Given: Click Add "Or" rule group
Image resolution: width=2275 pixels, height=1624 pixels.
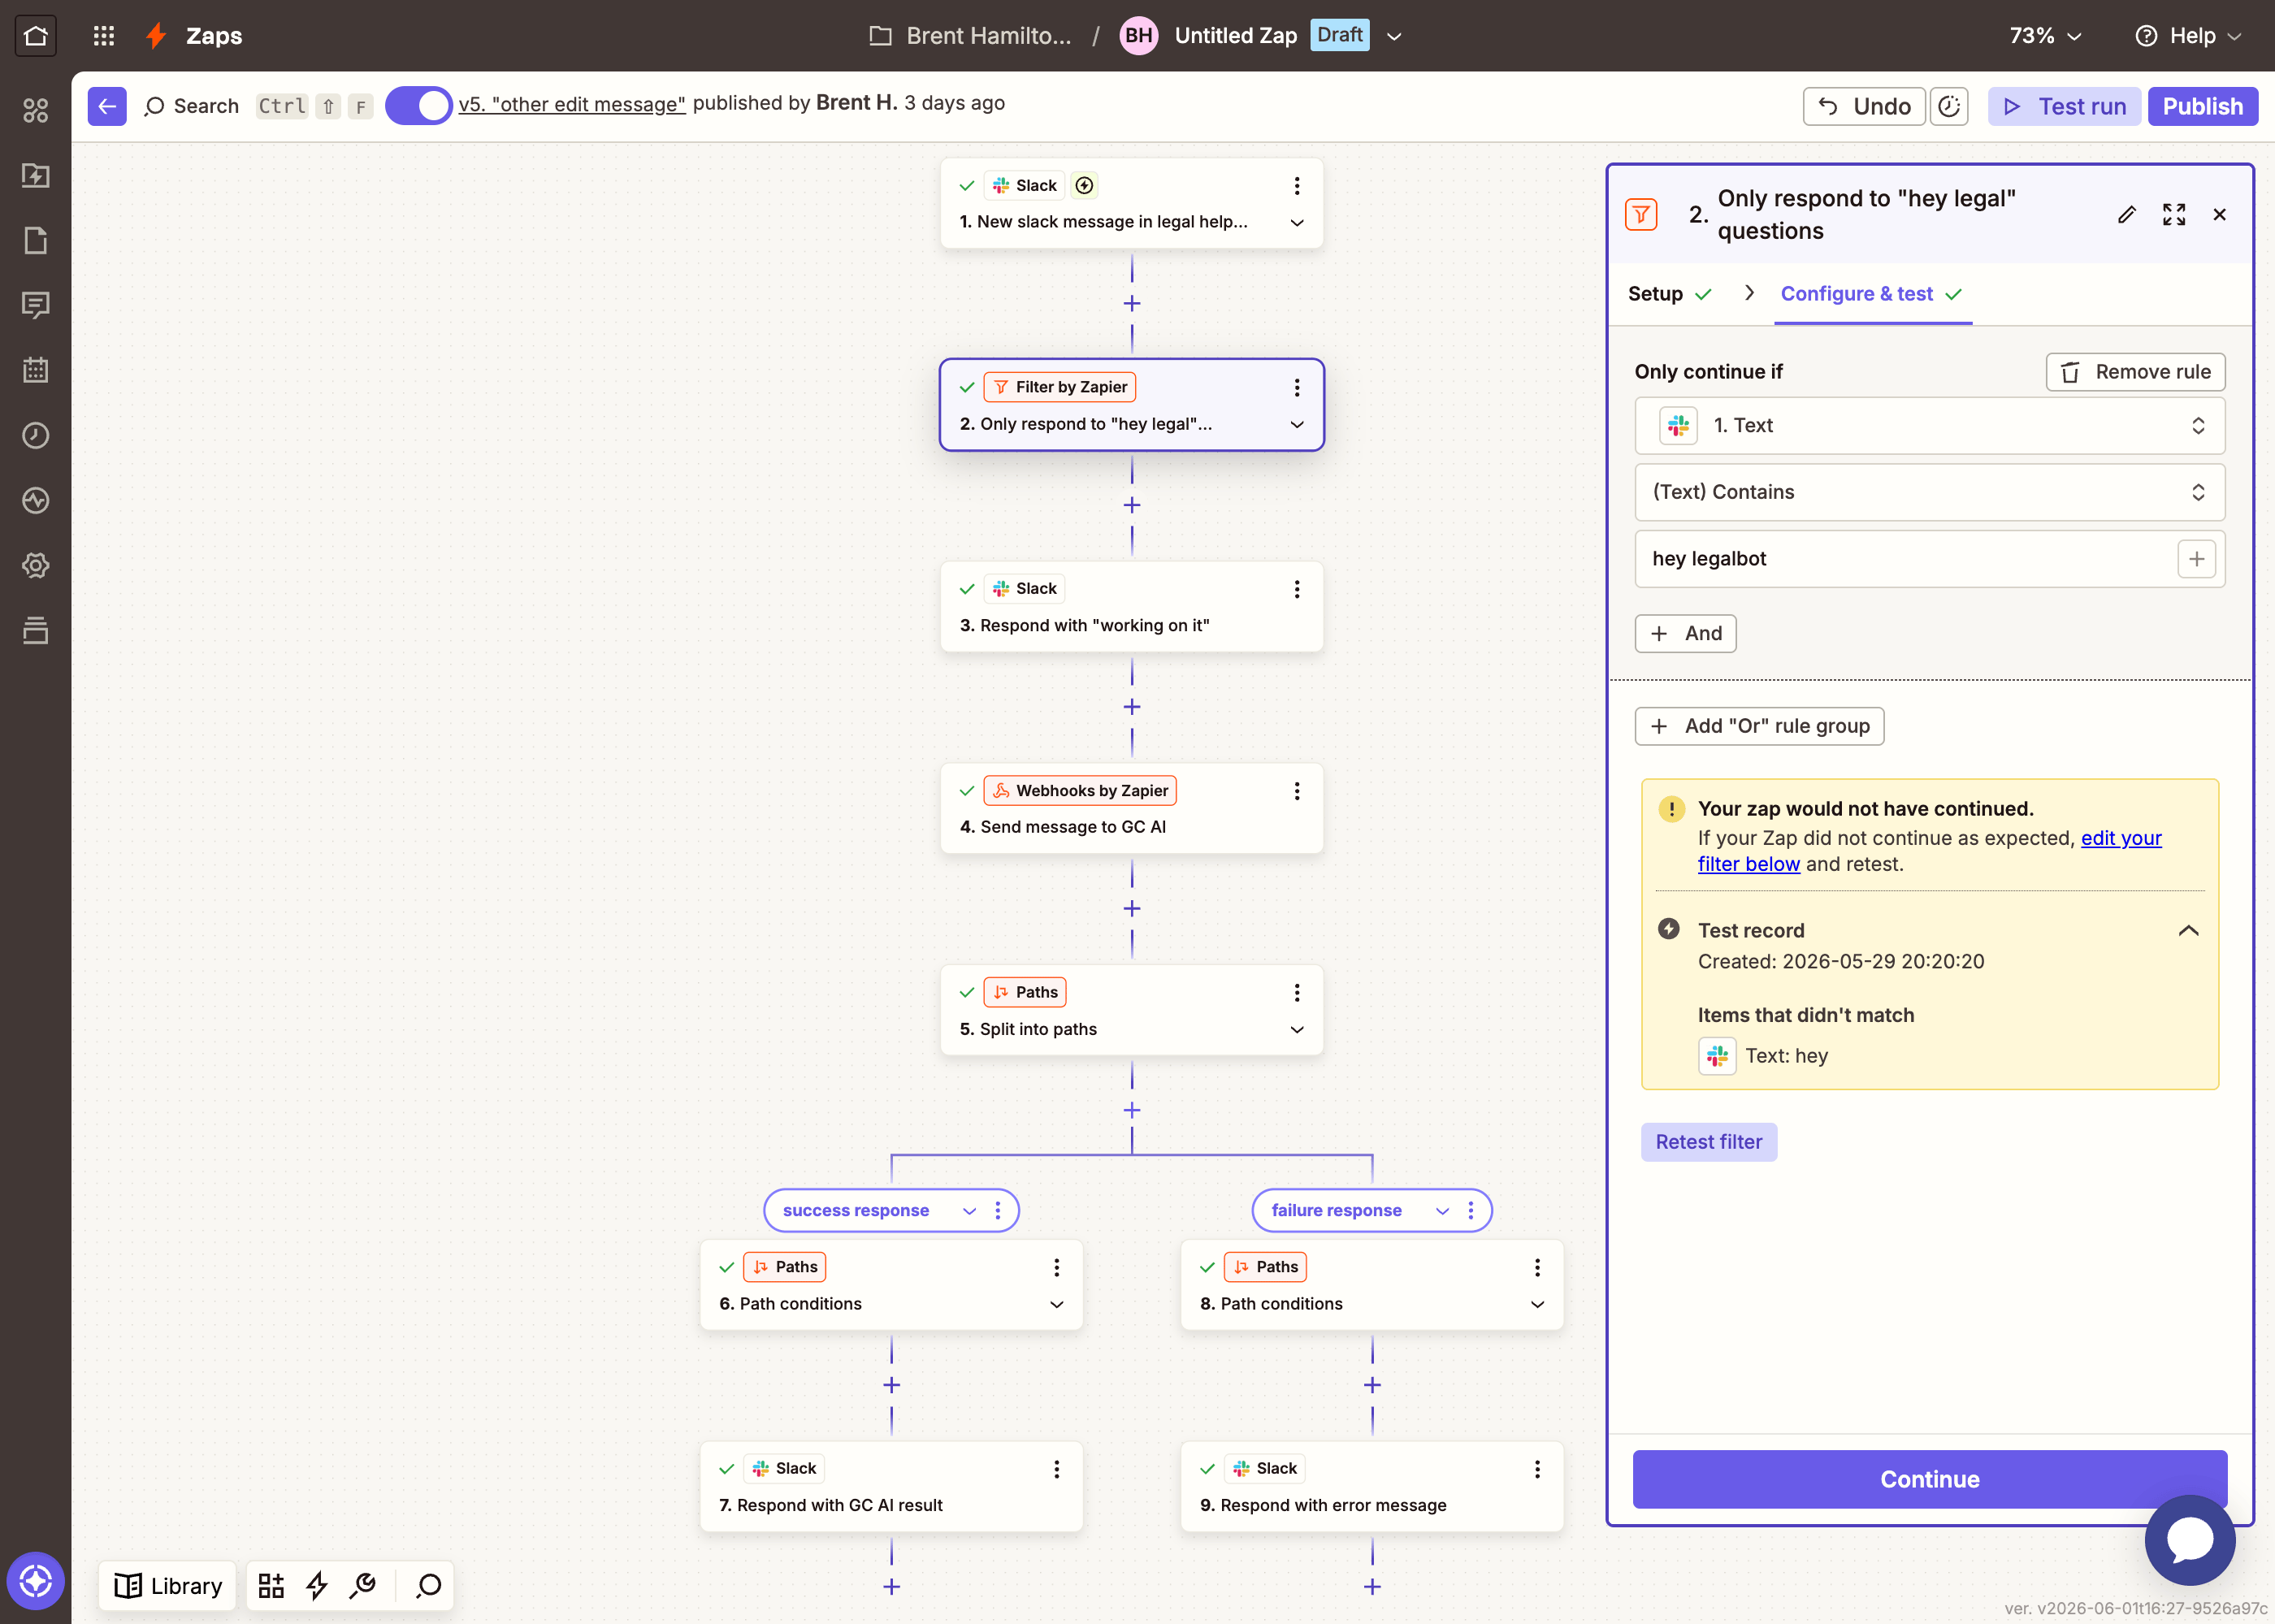Looking at the screenshot, I should [x=1759, y=726].
